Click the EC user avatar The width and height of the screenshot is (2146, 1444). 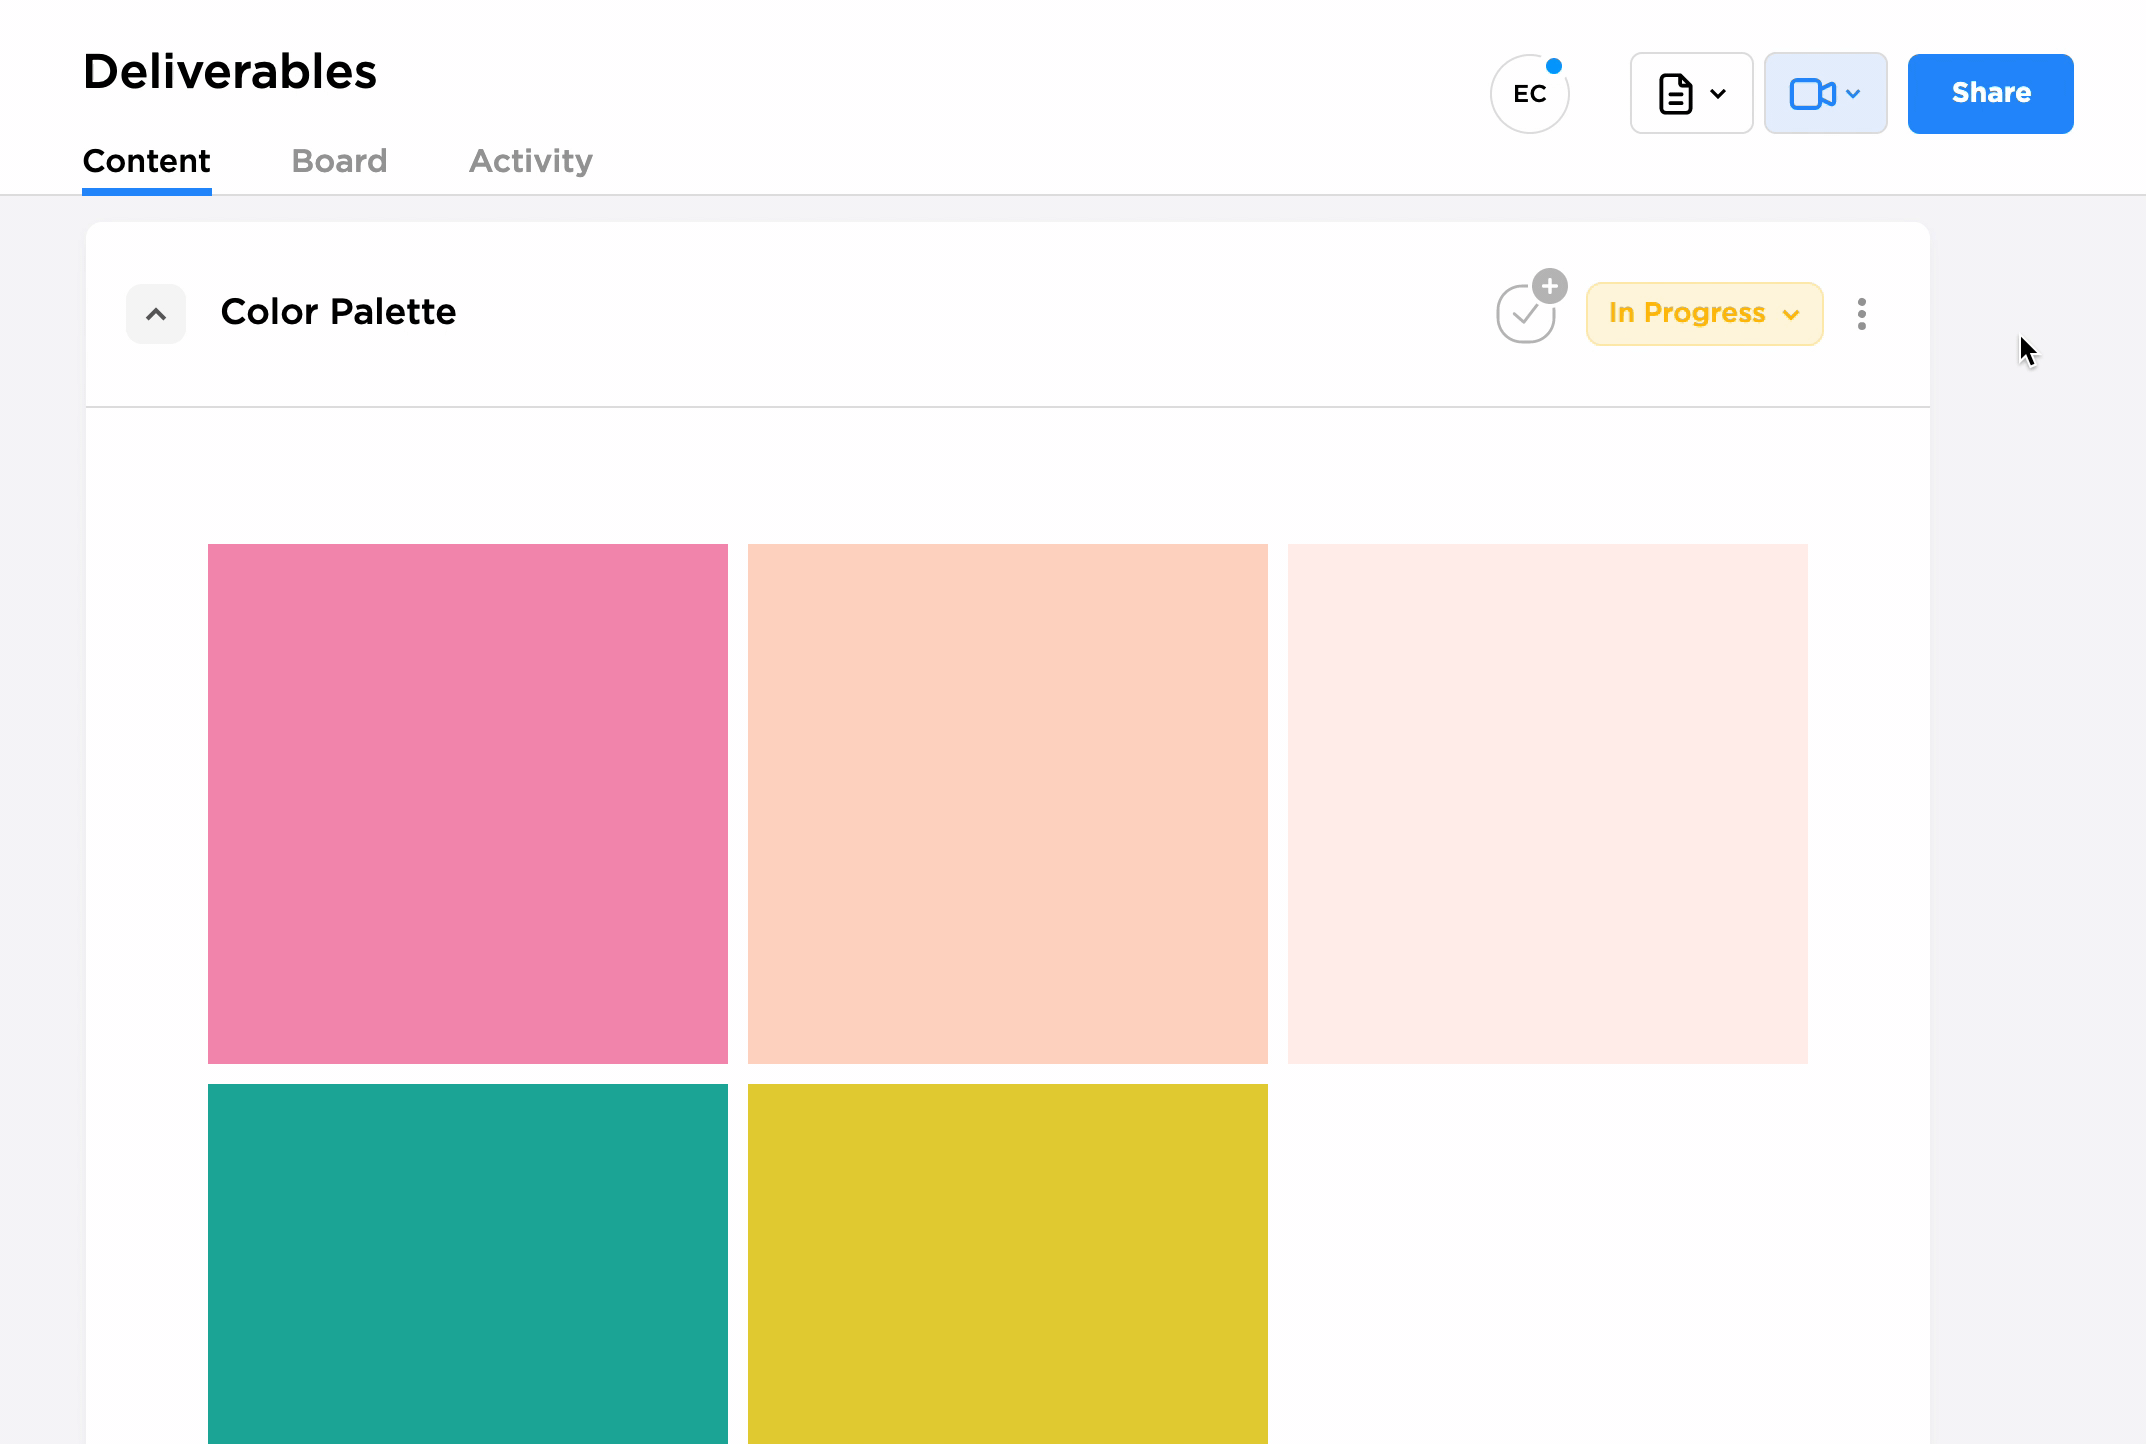click(x=1528, y=94)
